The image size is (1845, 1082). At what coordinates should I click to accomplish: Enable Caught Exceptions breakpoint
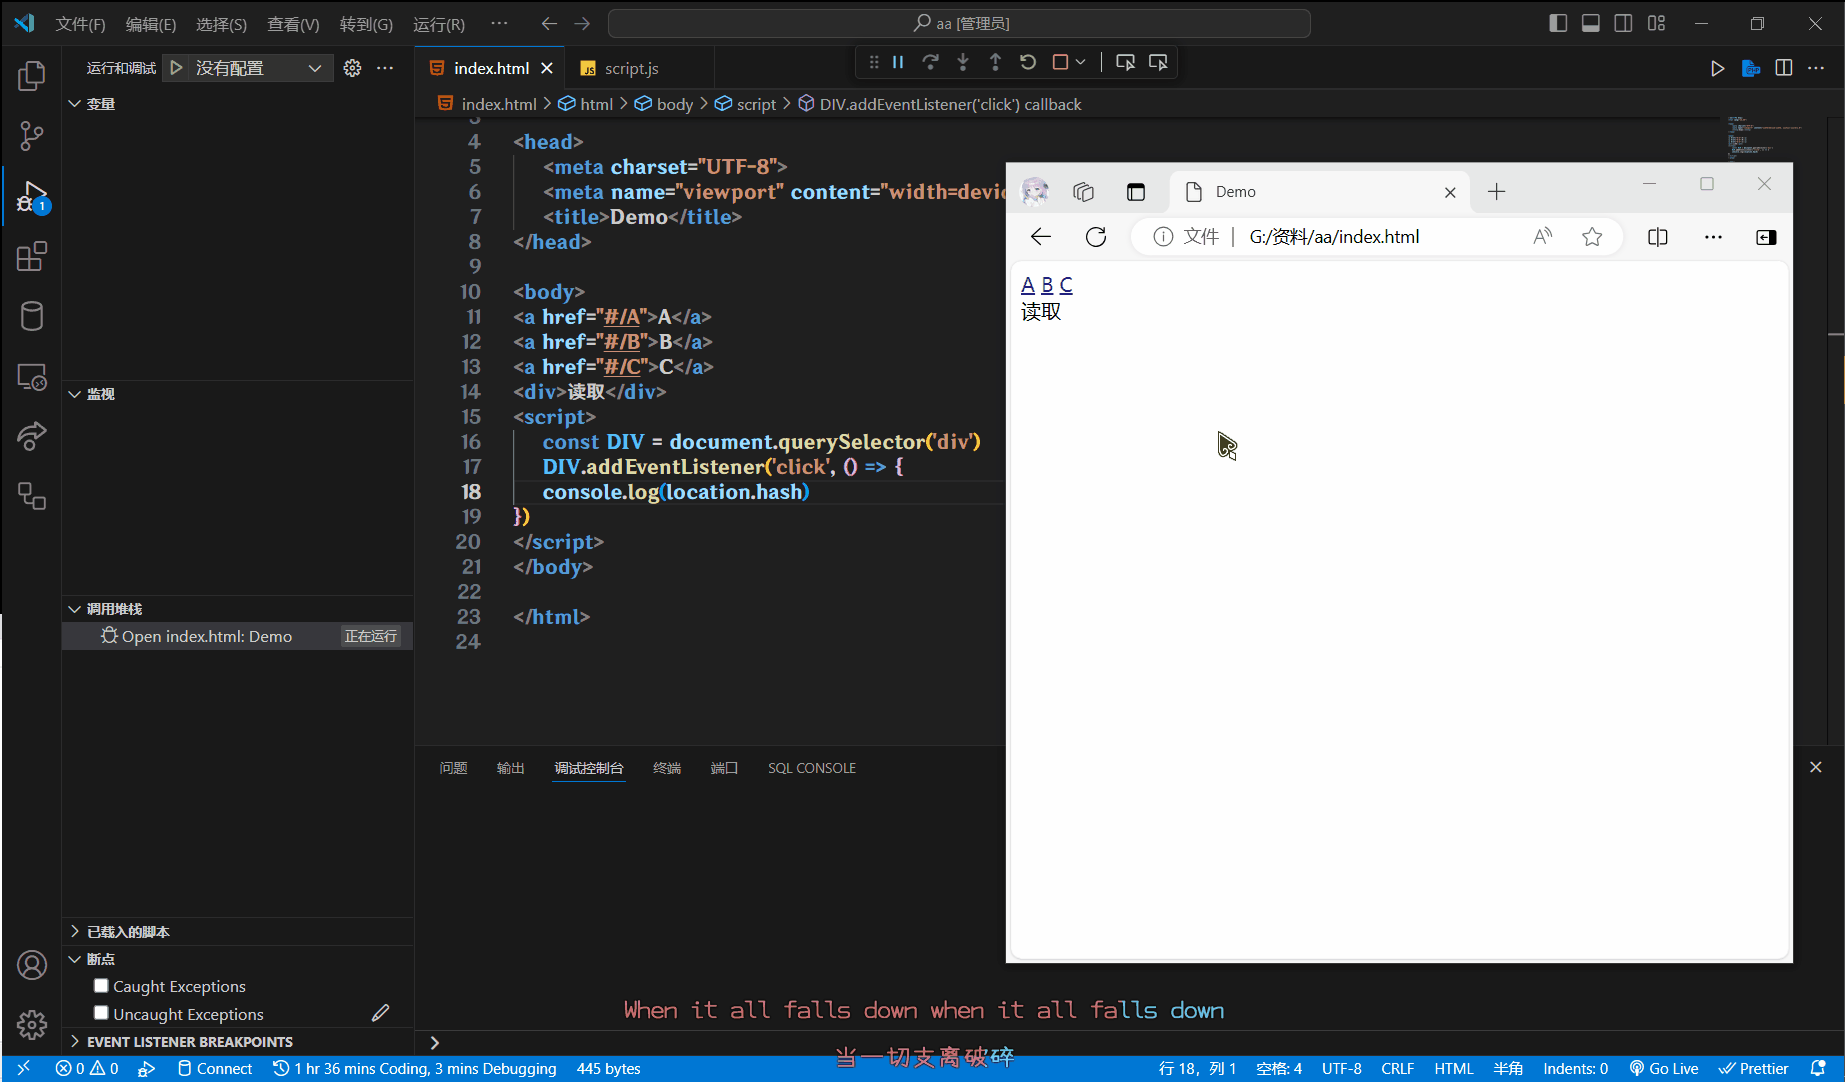tap(101, 985)
